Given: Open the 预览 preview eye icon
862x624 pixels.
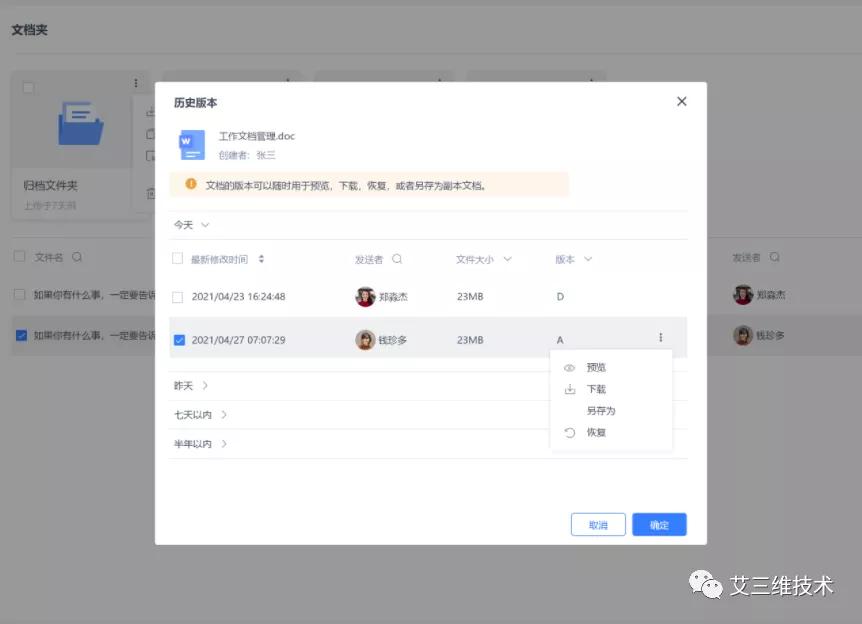Looking at the screenshot, I should (569, 366).
